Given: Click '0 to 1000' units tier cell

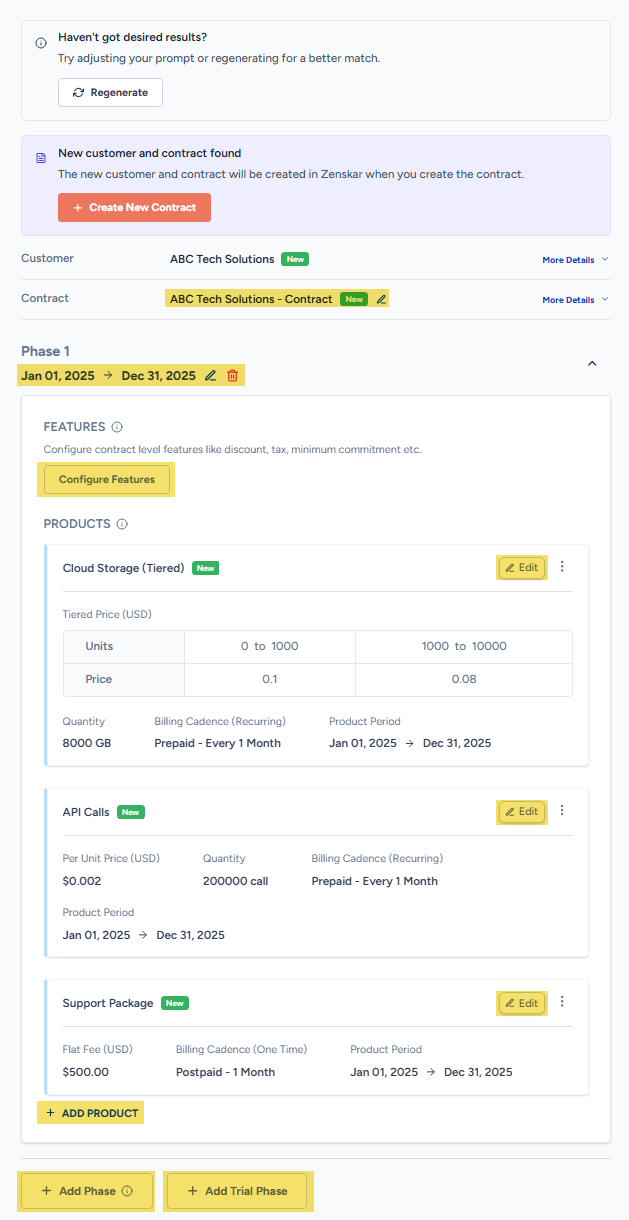Looking at the screenshot, I should pos(270,646).
